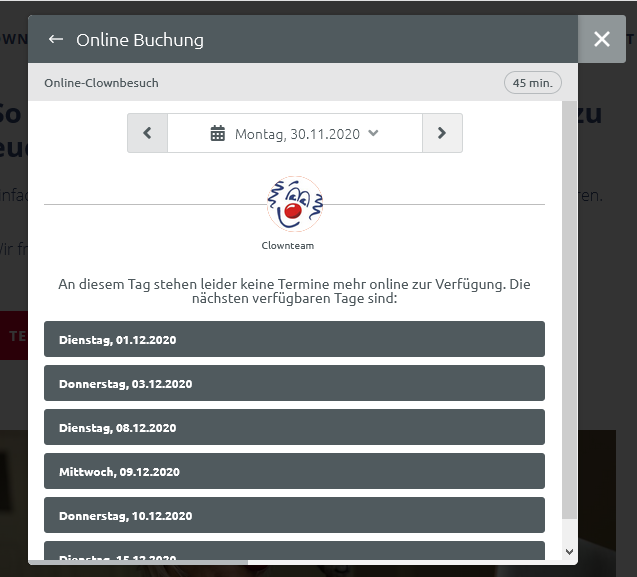Go to the previous day
637x577 pixels.
(x=147, y=133)
